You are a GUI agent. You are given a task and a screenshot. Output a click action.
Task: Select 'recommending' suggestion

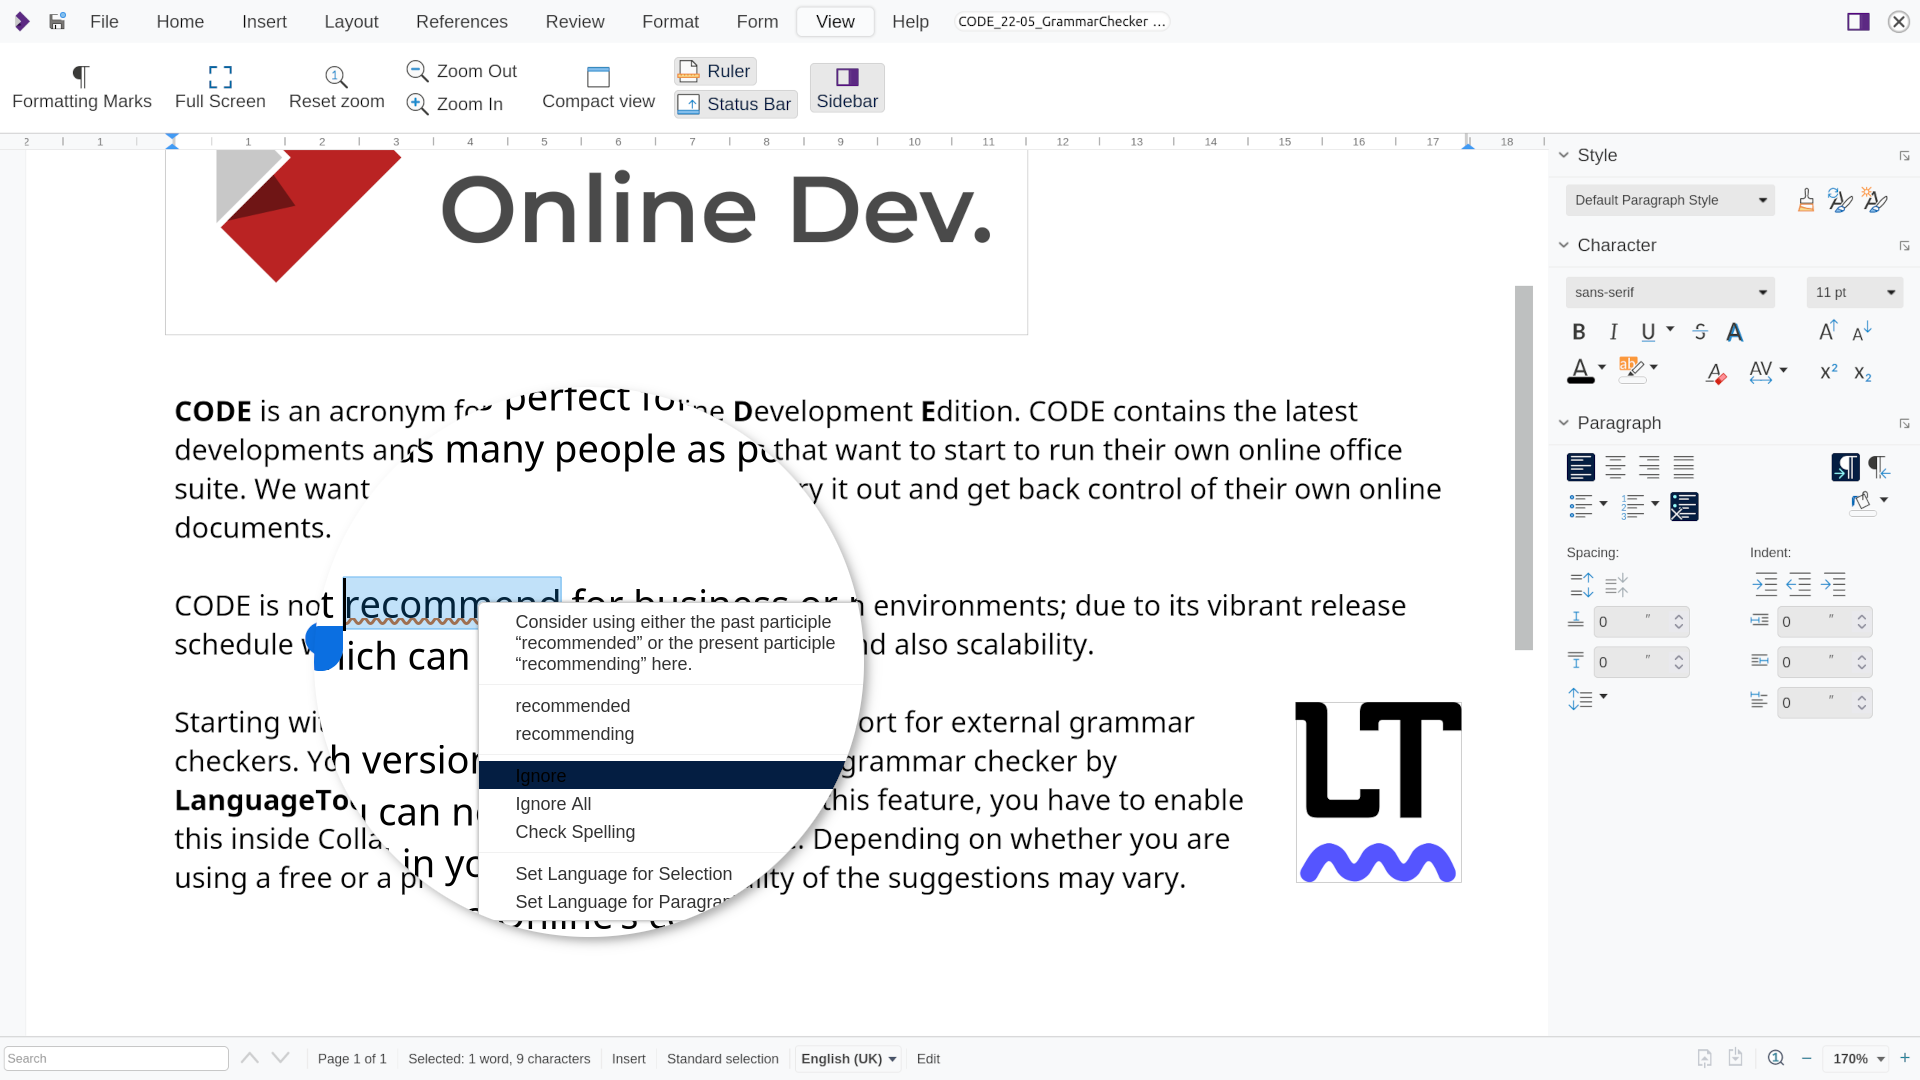coord(575,734)
